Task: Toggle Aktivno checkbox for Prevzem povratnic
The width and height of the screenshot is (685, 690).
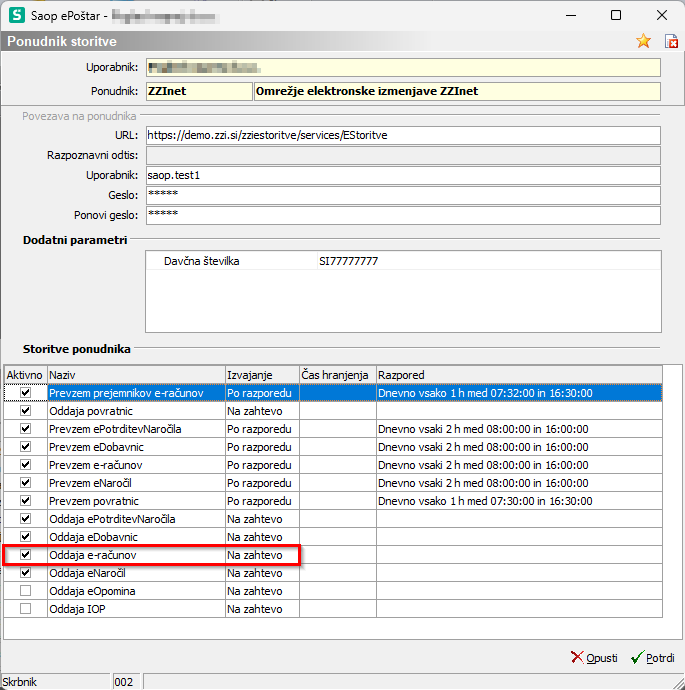Action: point(26,501)
